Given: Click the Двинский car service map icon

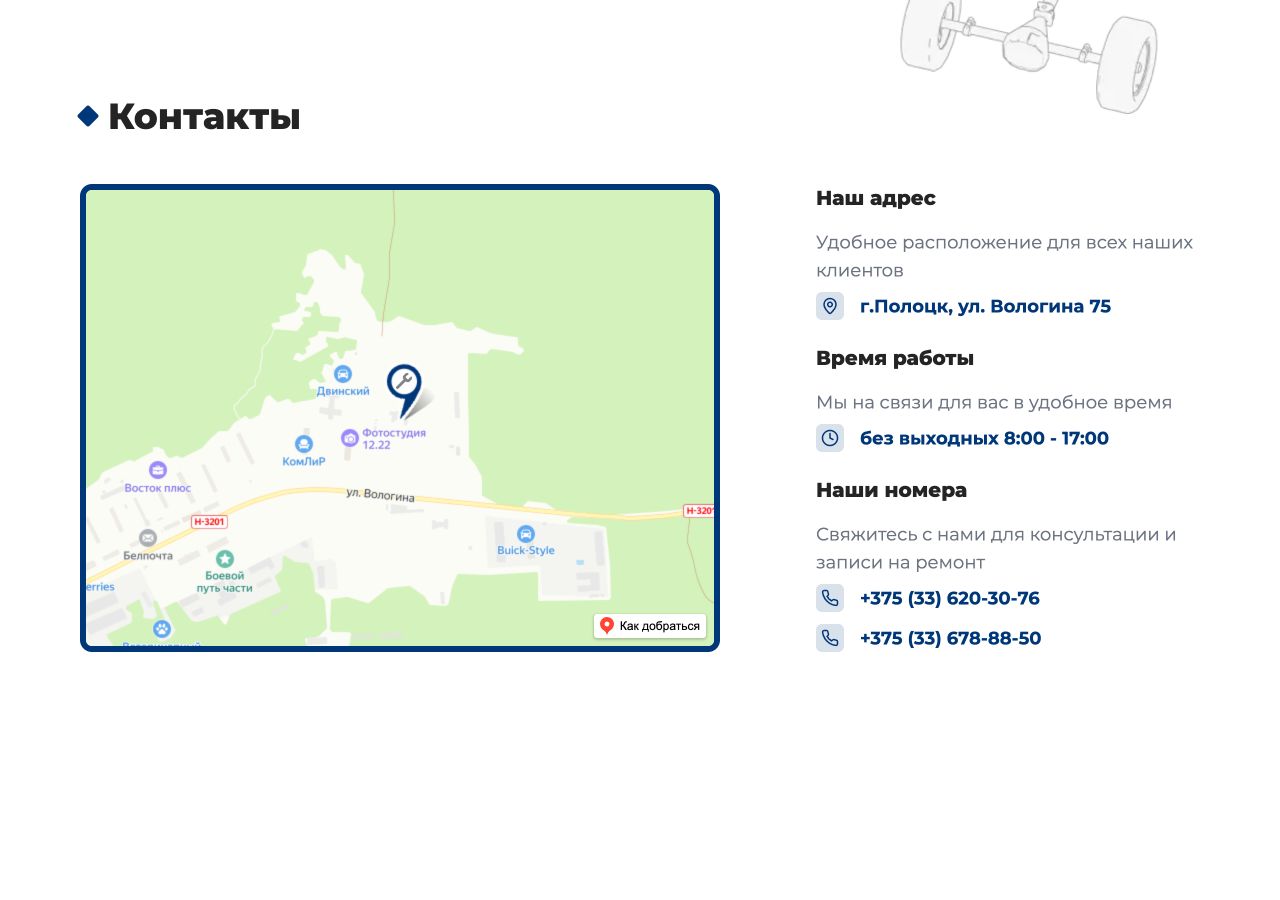Looking at the screenshot, I should coord(343,374).
